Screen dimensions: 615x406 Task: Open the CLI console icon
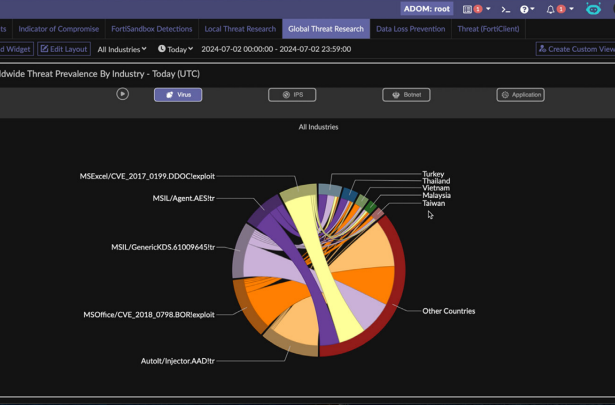505,9
